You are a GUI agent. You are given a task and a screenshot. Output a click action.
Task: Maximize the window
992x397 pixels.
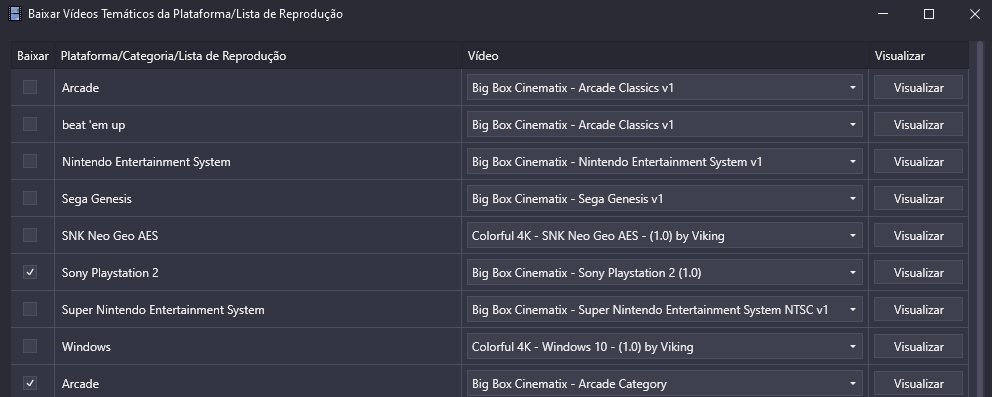click(x=929, y=14)
